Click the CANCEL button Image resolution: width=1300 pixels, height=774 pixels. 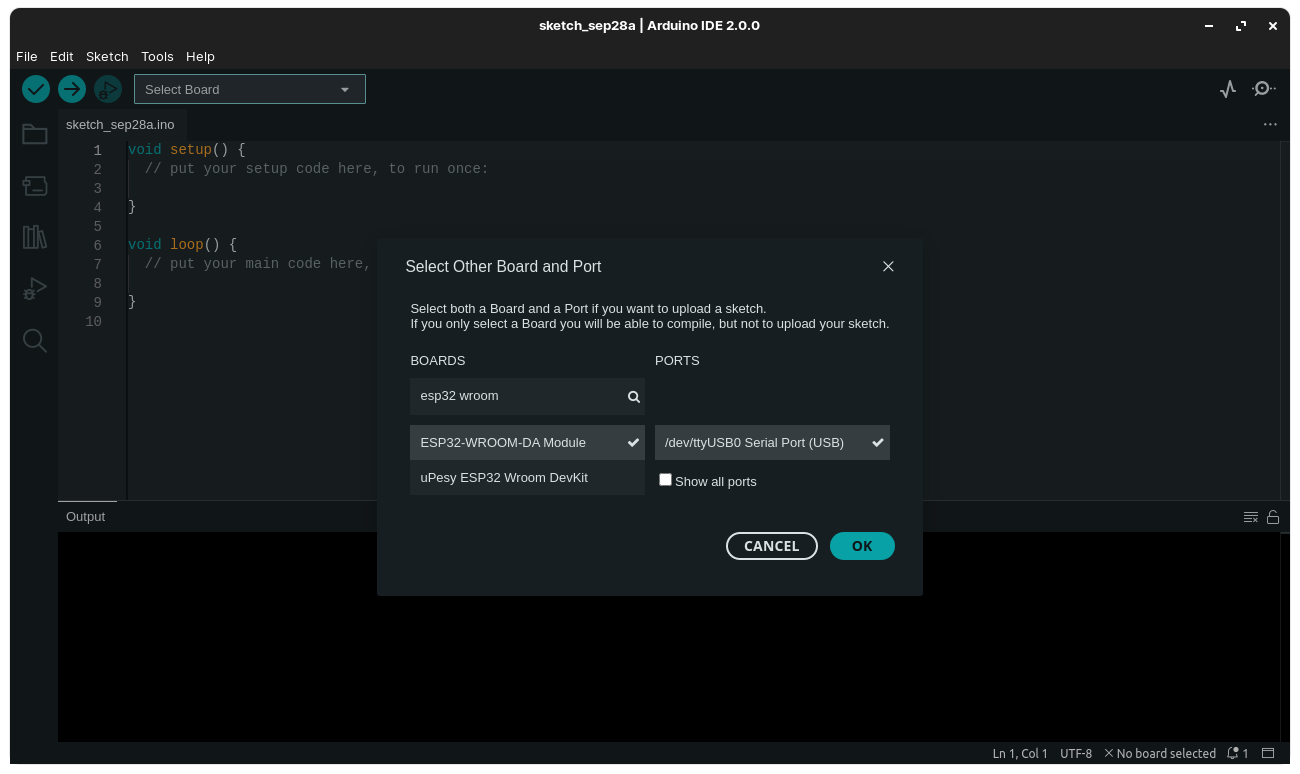click(772, 546)
